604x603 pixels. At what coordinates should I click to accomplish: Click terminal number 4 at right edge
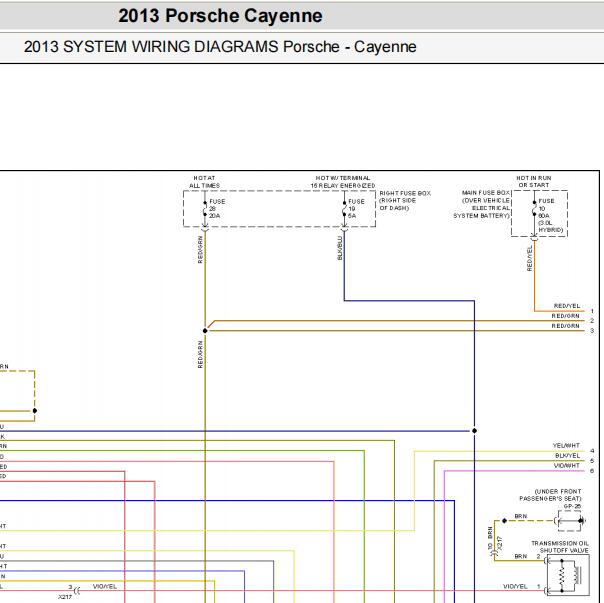pos(592,450)
